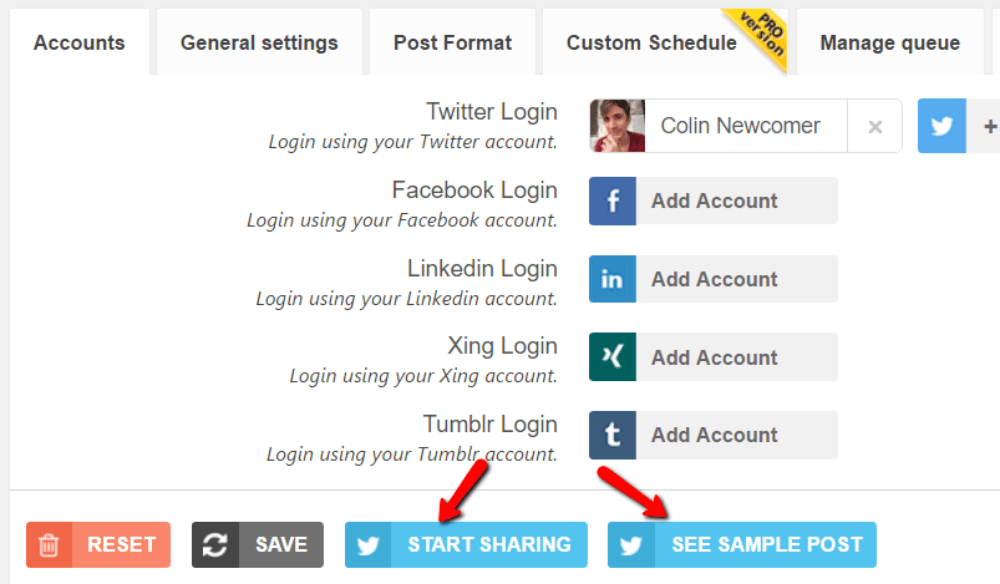Click the Facebook icon beside Add Account

pos(612,200)
